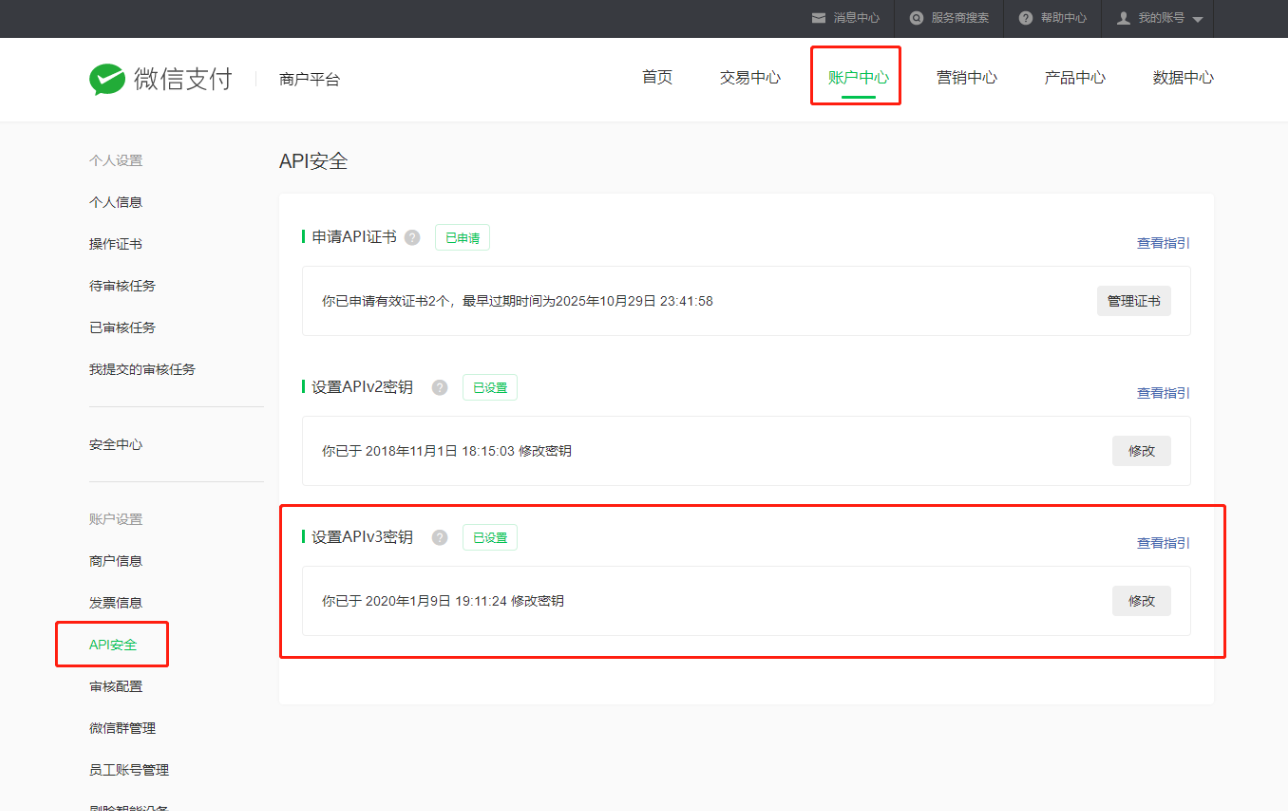Open 查看指引 link for 申请API证书

click(1163, 243)
